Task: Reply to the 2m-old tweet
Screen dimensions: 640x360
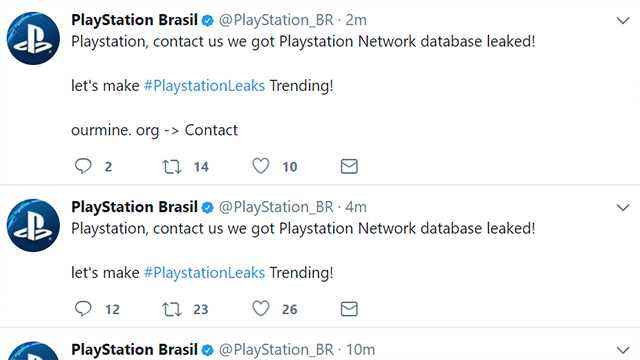Action: [x=83, y=166]
